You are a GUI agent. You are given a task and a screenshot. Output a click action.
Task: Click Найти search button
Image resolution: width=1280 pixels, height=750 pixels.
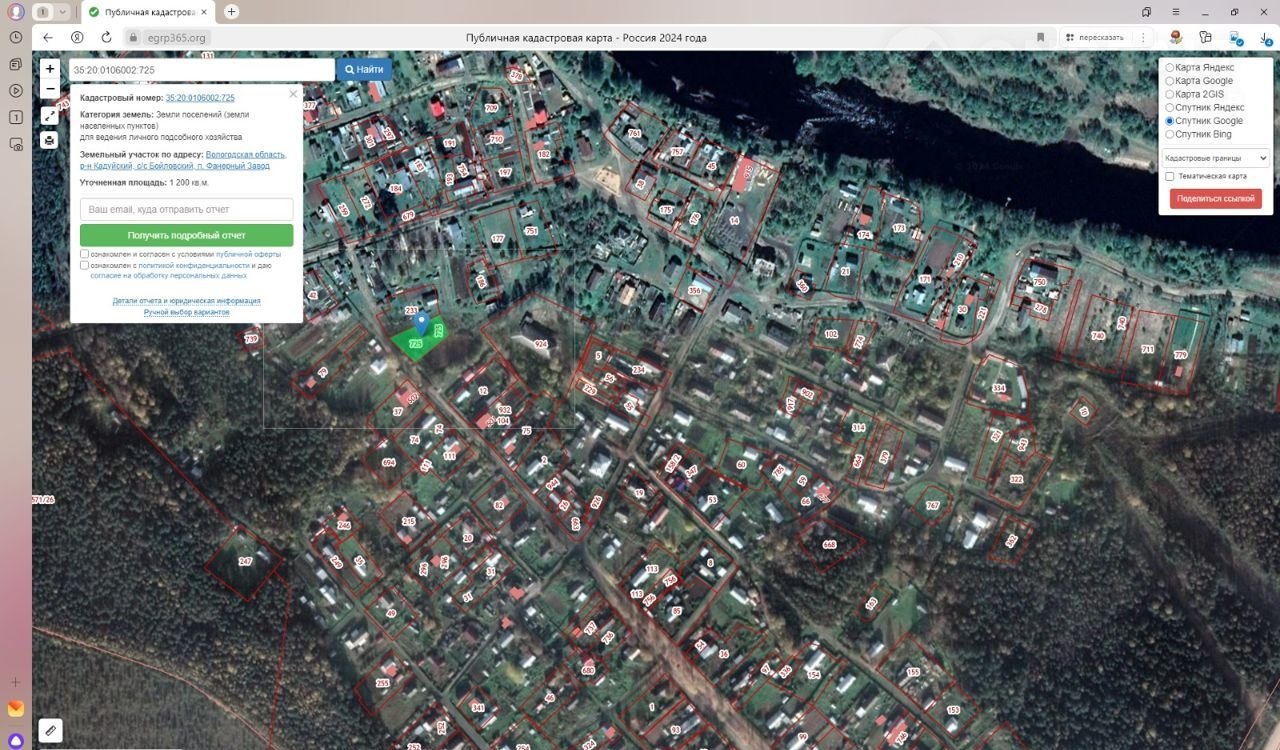[x=364, y=70]
